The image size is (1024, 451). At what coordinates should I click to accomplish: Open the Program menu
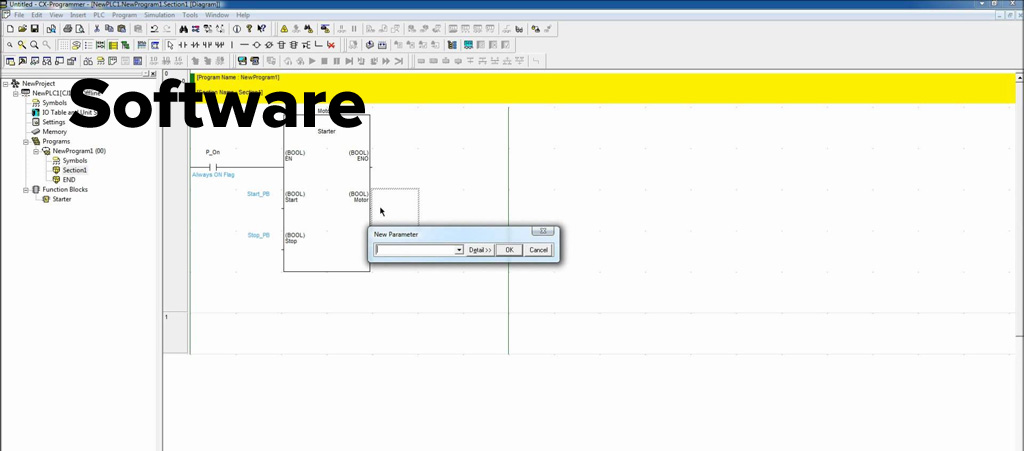124,14
